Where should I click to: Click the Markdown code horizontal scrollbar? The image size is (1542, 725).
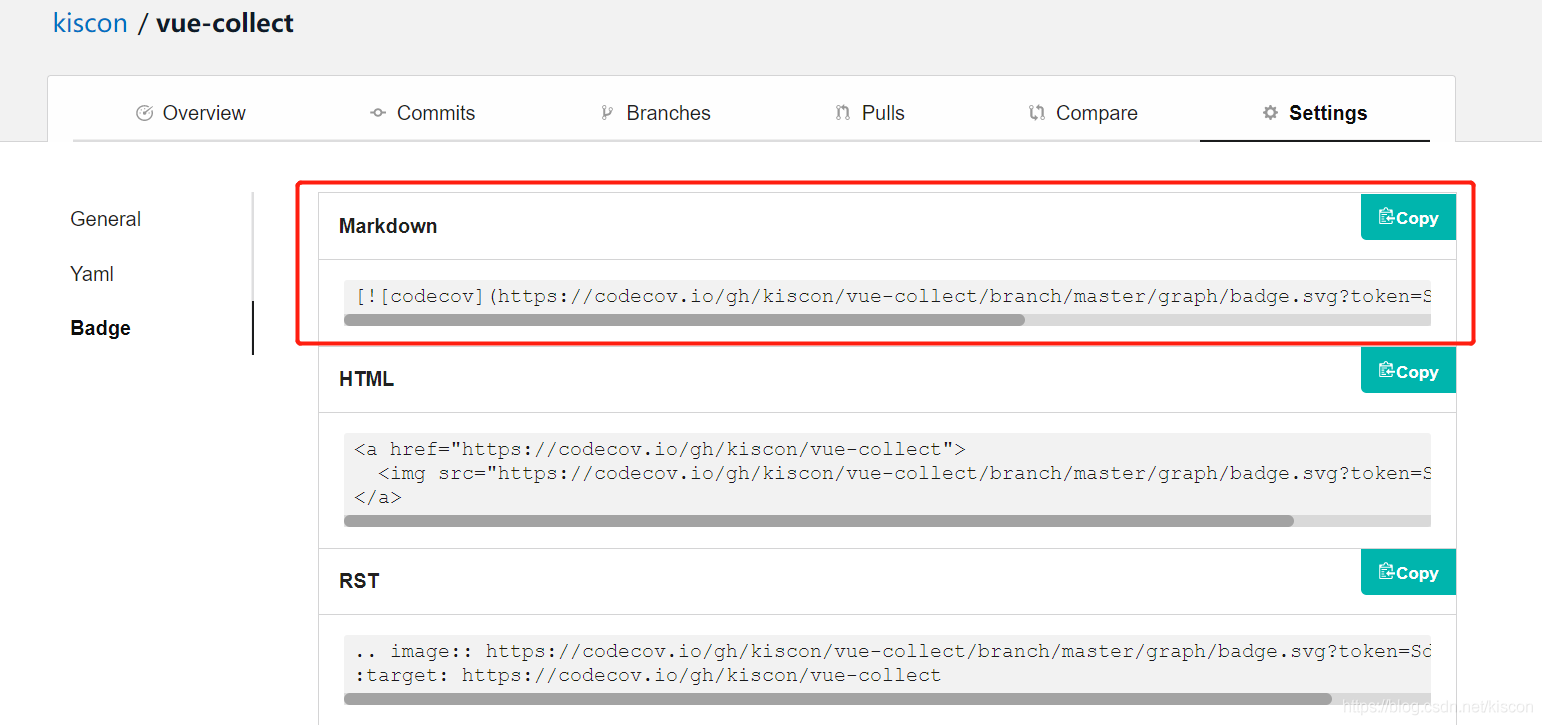[x=684, y=320]
